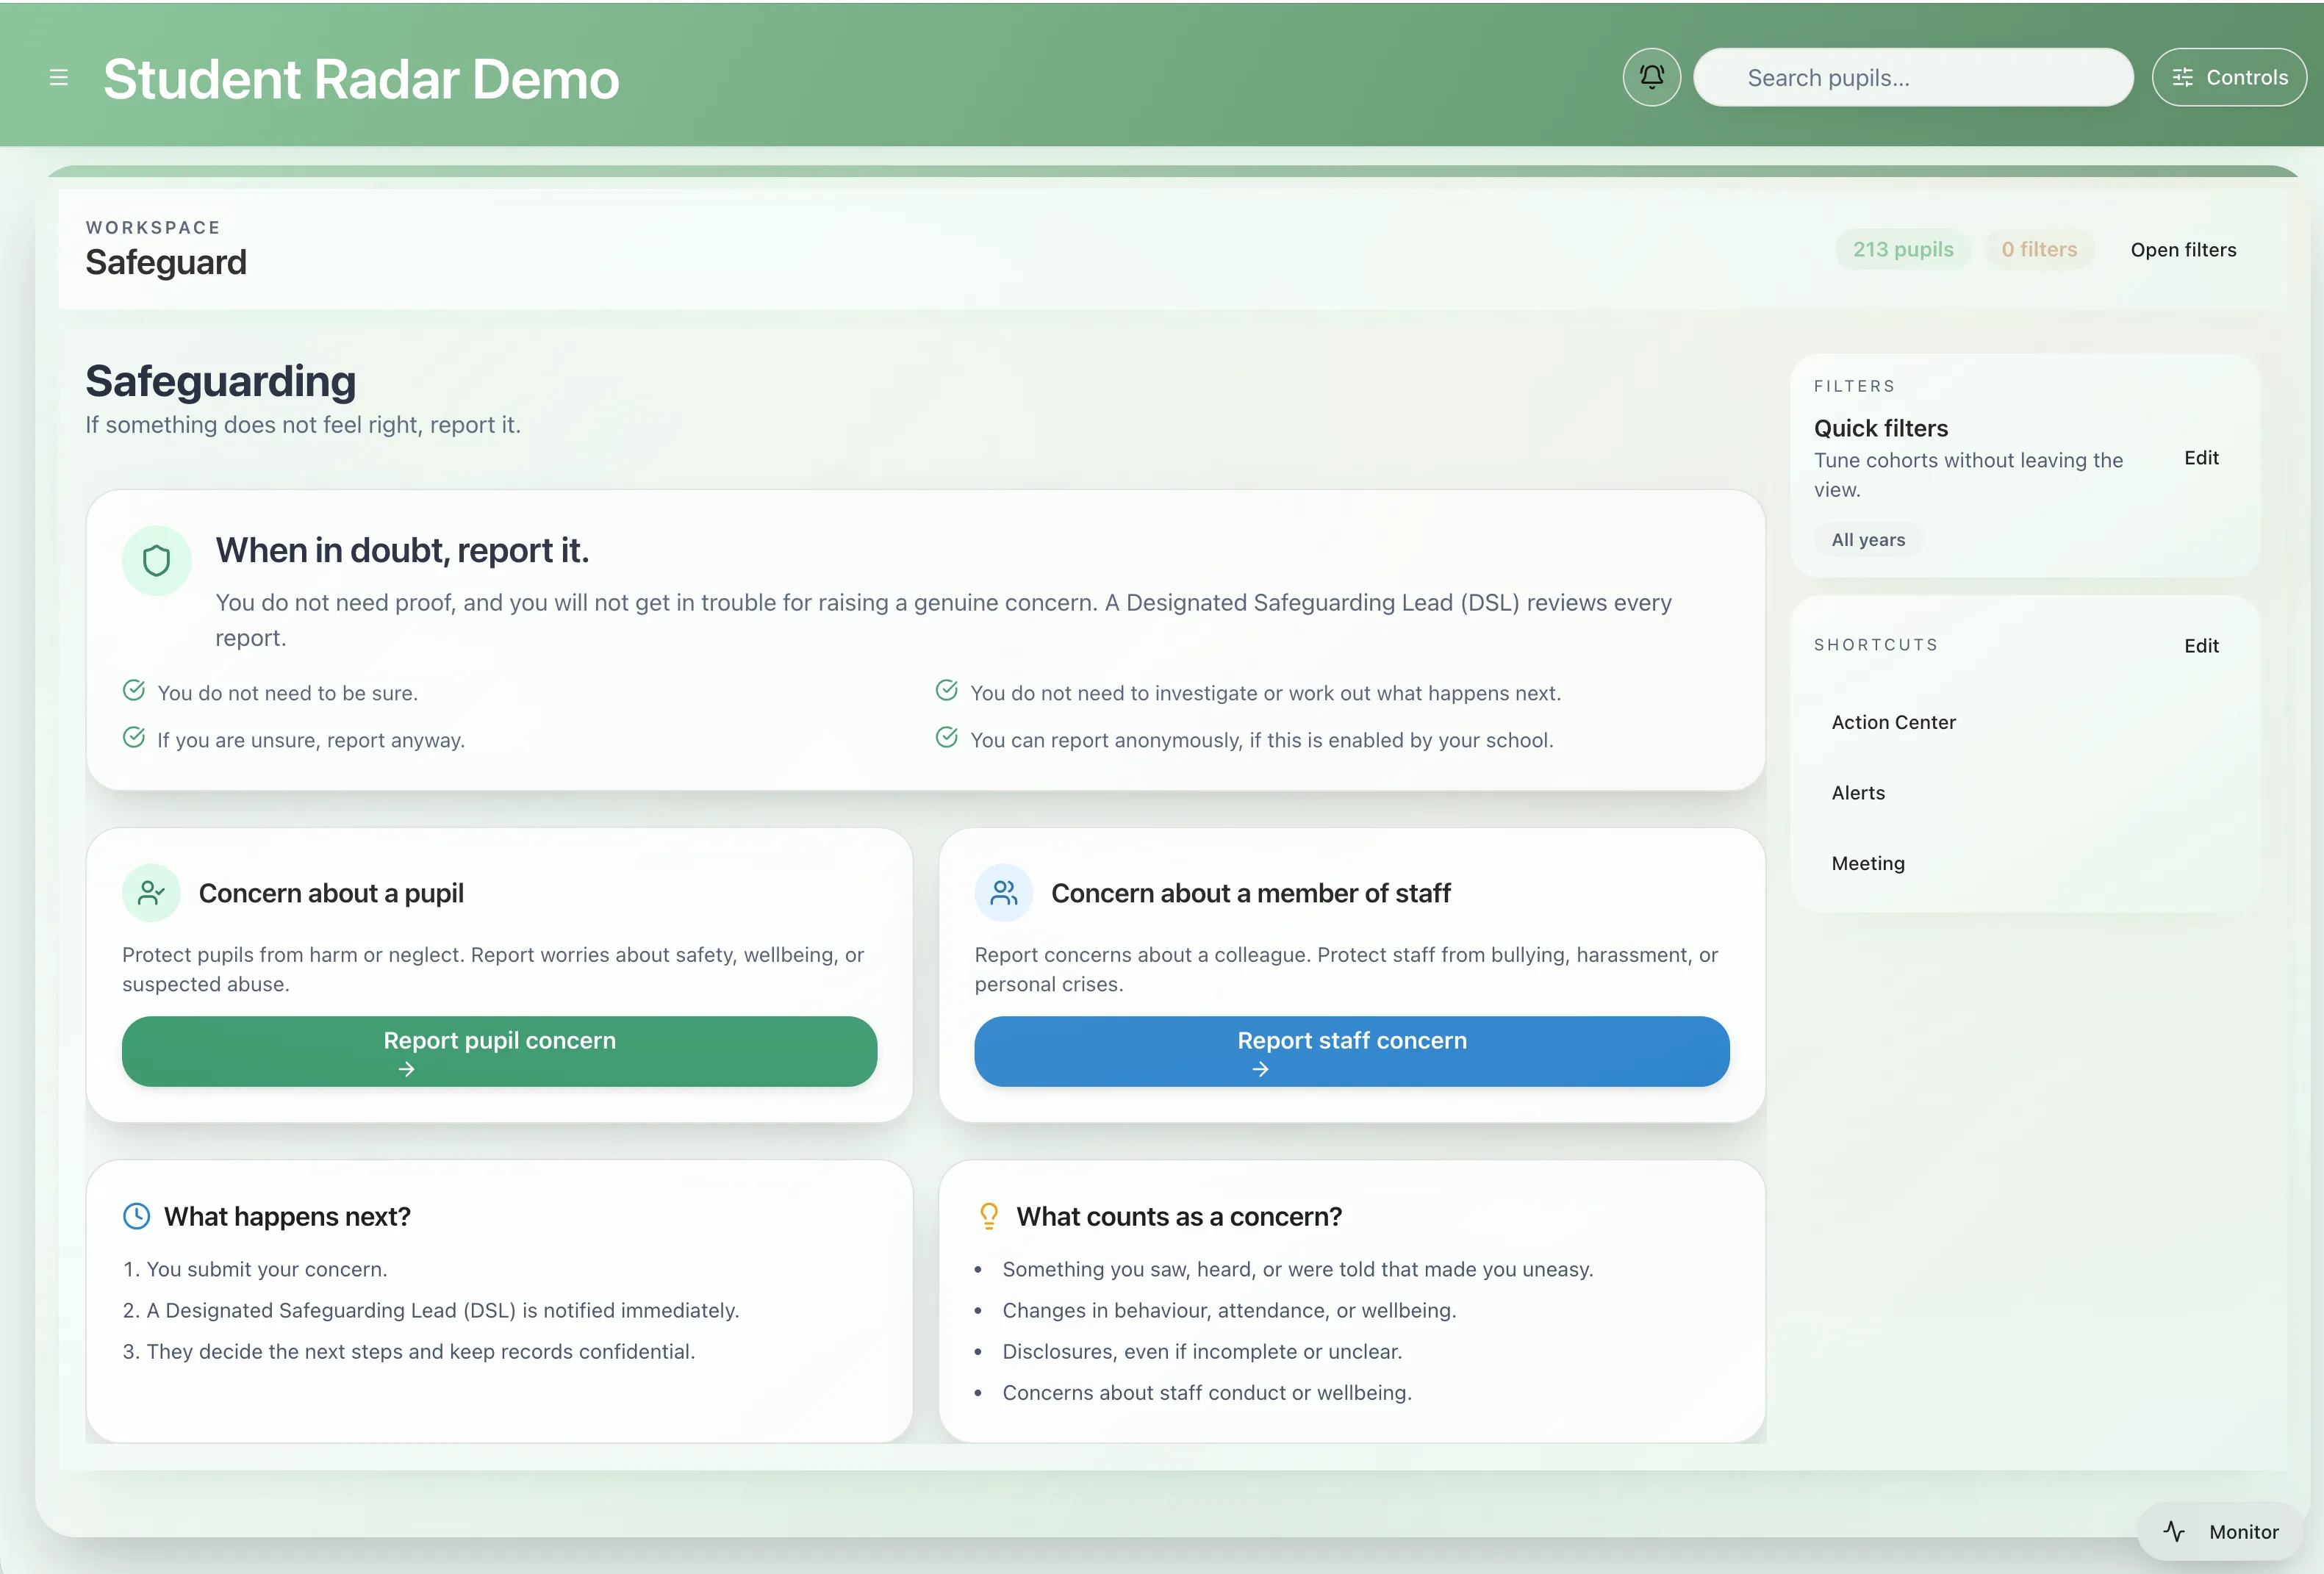Viewport: 2324px width, 1574px height.
Task: Open the hamburger navigation menu
Action: (x=59, y=77)
